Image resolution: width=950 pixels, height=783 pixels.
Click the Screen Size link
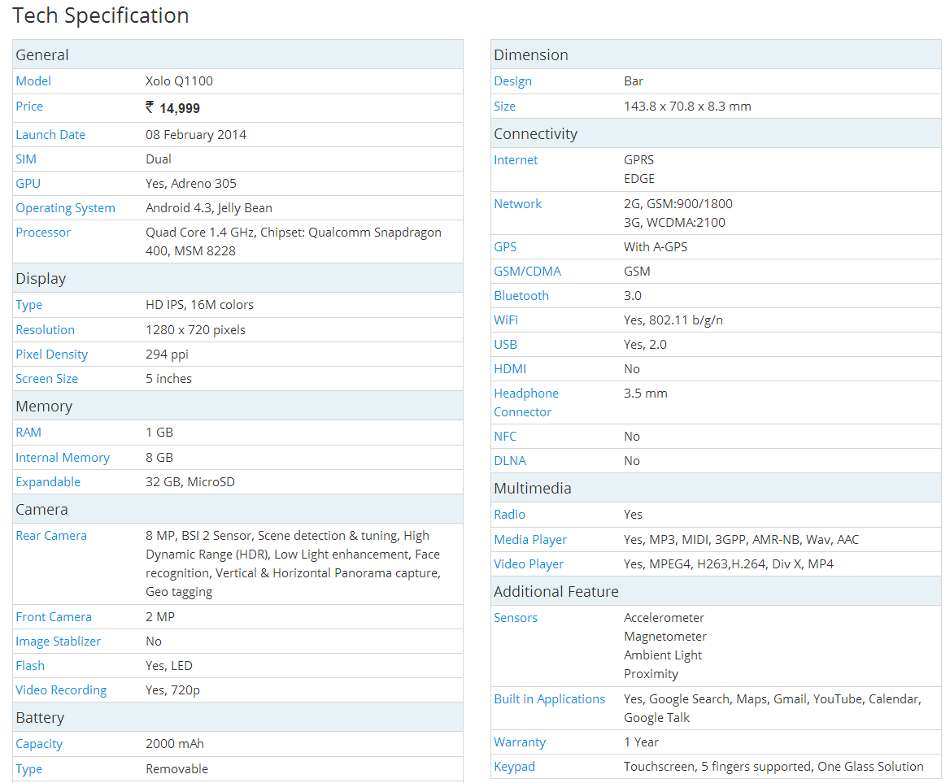click(47, 379)
